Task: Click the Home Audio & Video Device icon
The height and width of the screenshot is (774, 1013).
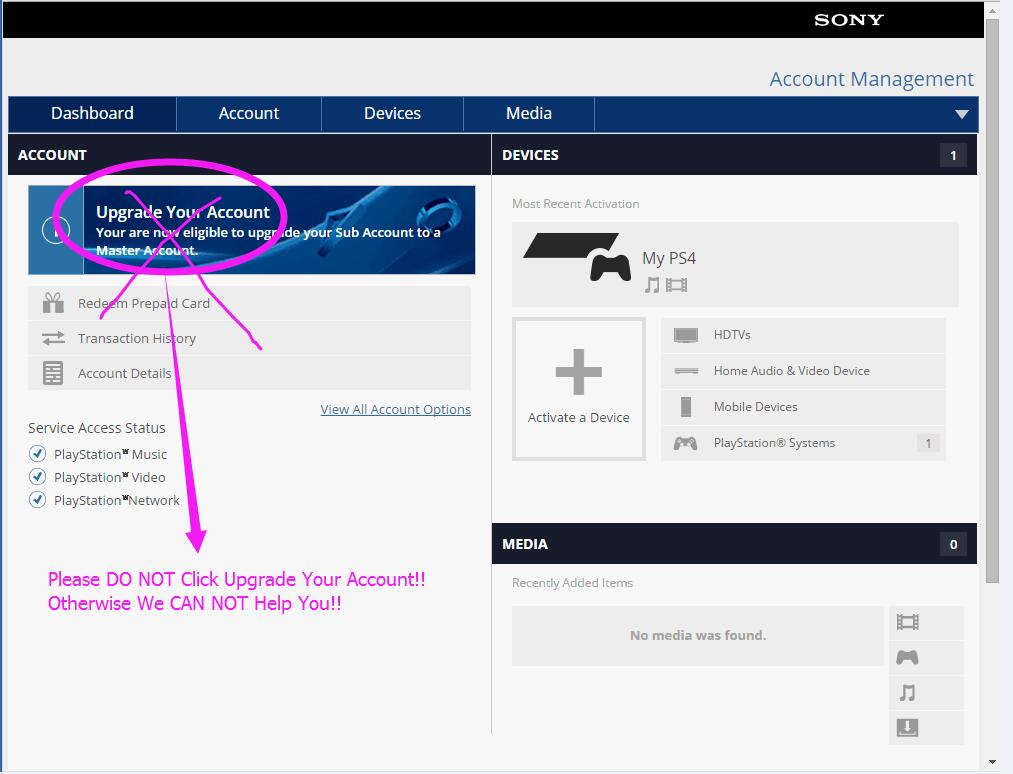Action: 686,371
